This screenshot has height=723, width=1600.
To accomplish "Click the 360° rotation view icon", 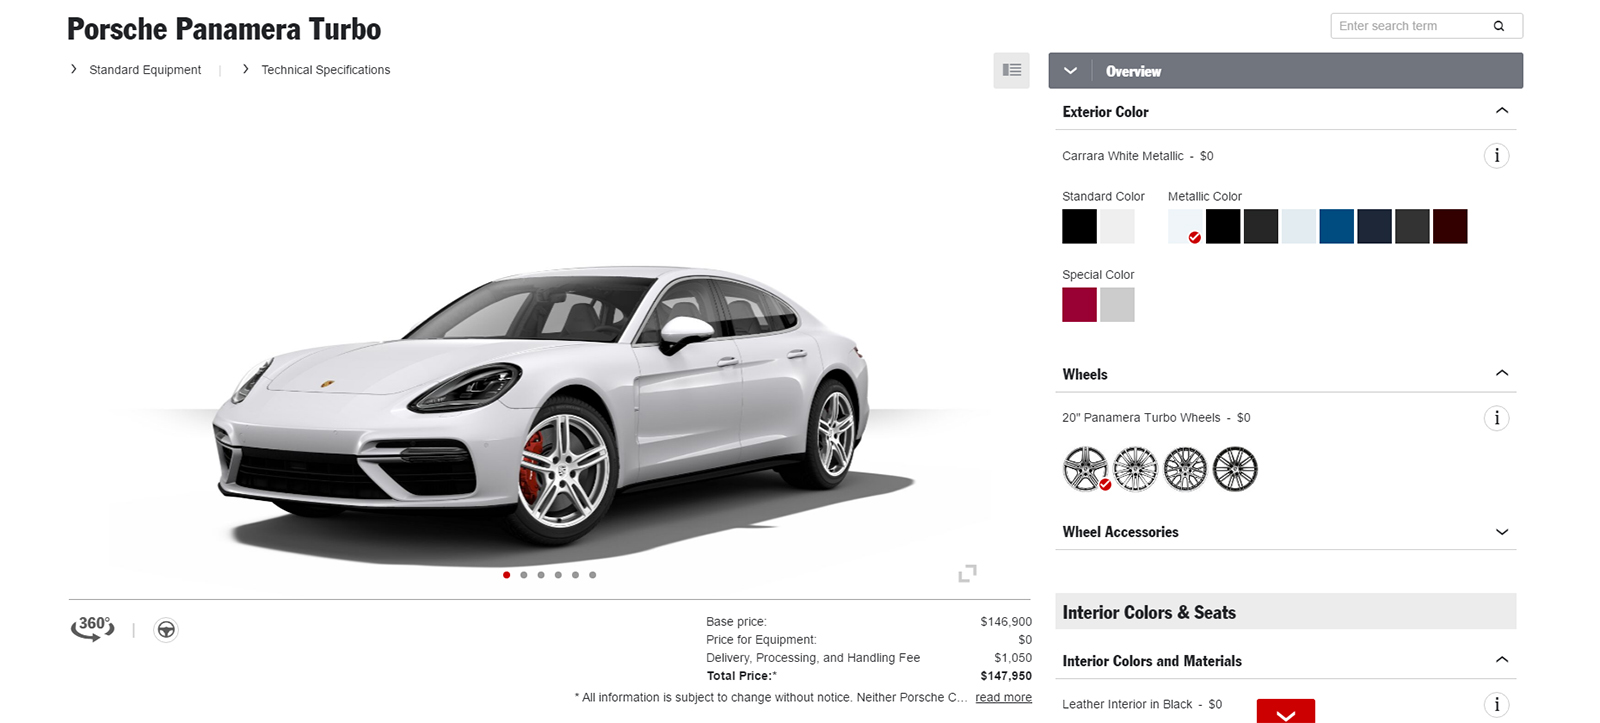I will (x=92, y=628).
